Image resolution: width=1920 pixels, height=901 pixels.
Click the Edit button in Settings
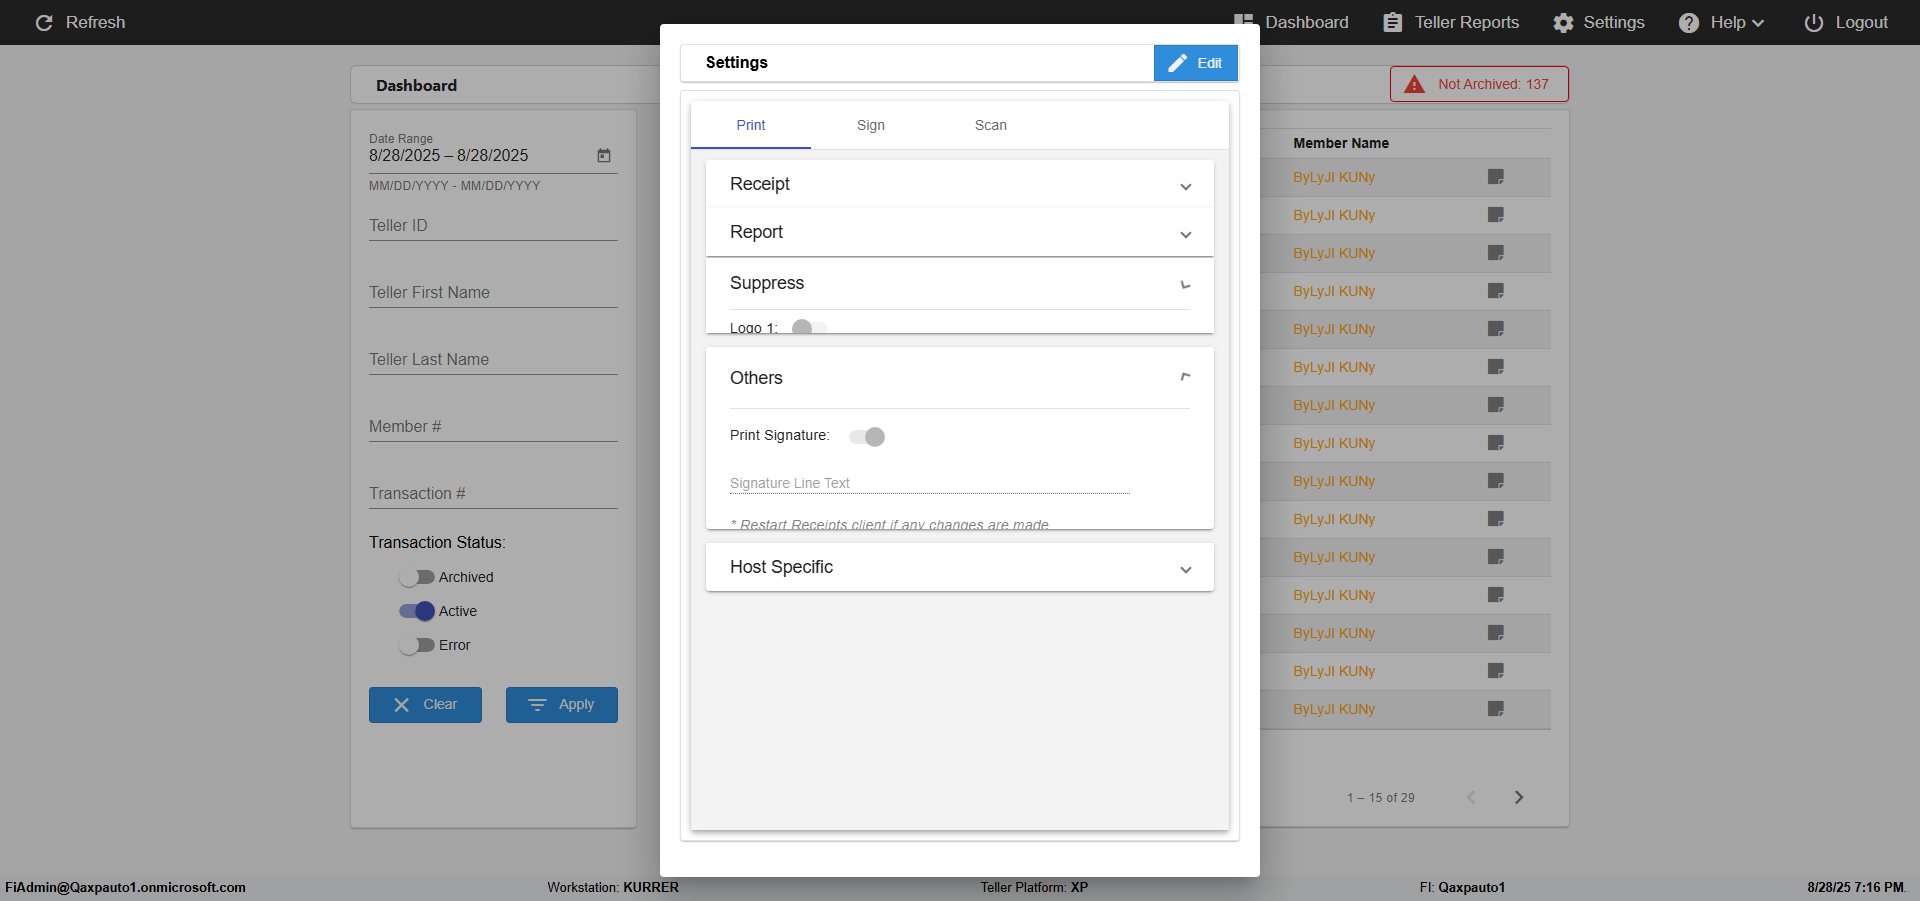(1195, 63)
